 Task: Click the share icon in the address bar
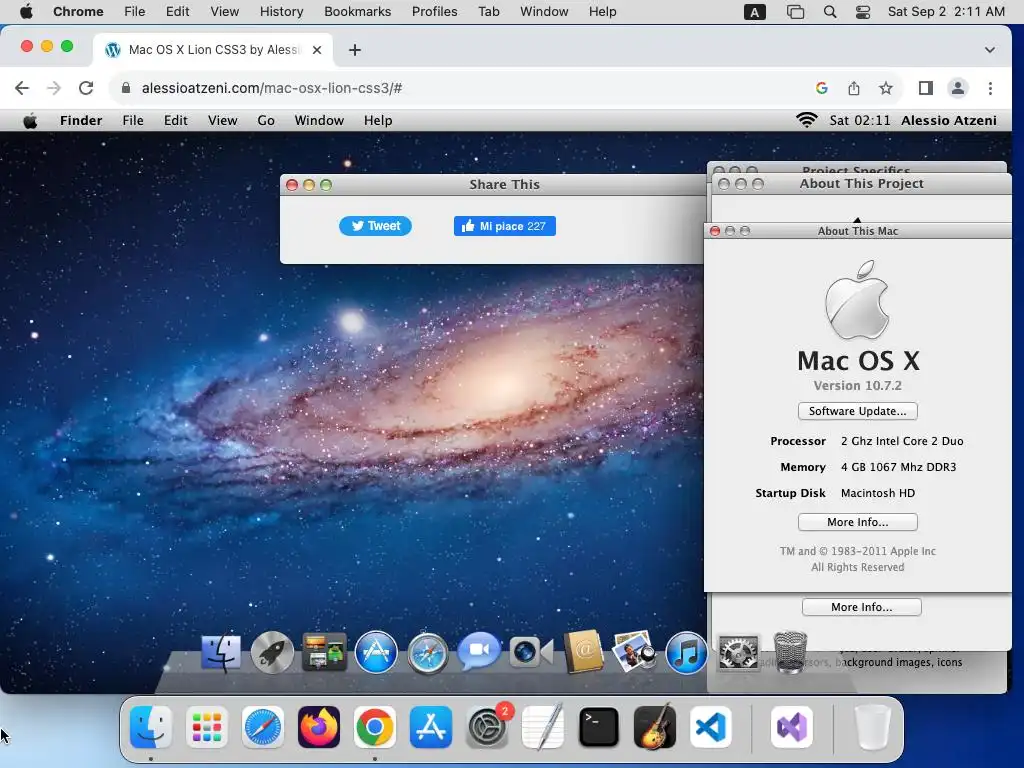[x=854, y=88]
